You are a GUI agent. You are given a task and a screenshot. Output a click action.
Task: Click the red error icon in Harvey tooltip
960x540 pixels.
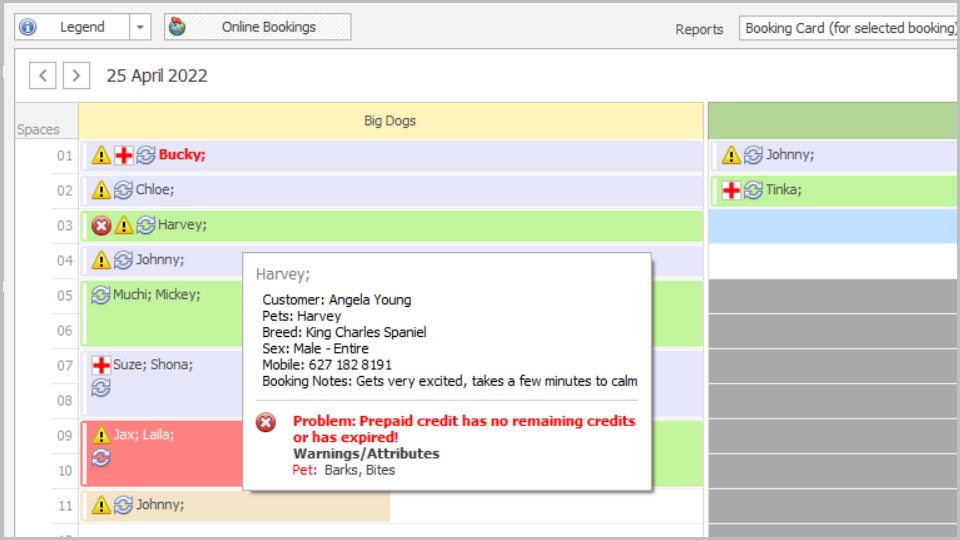tap(266, 422)
